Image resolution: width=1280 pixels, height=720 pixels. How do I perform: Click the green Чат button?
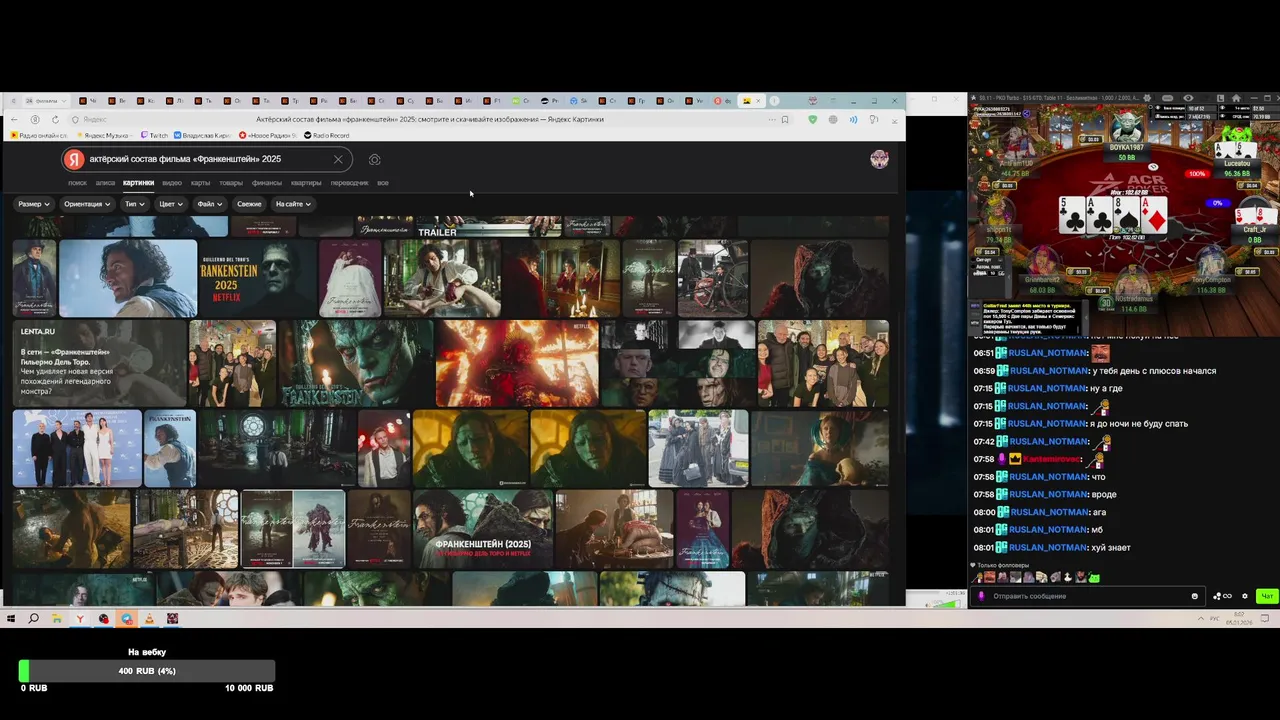point(1267,596)
